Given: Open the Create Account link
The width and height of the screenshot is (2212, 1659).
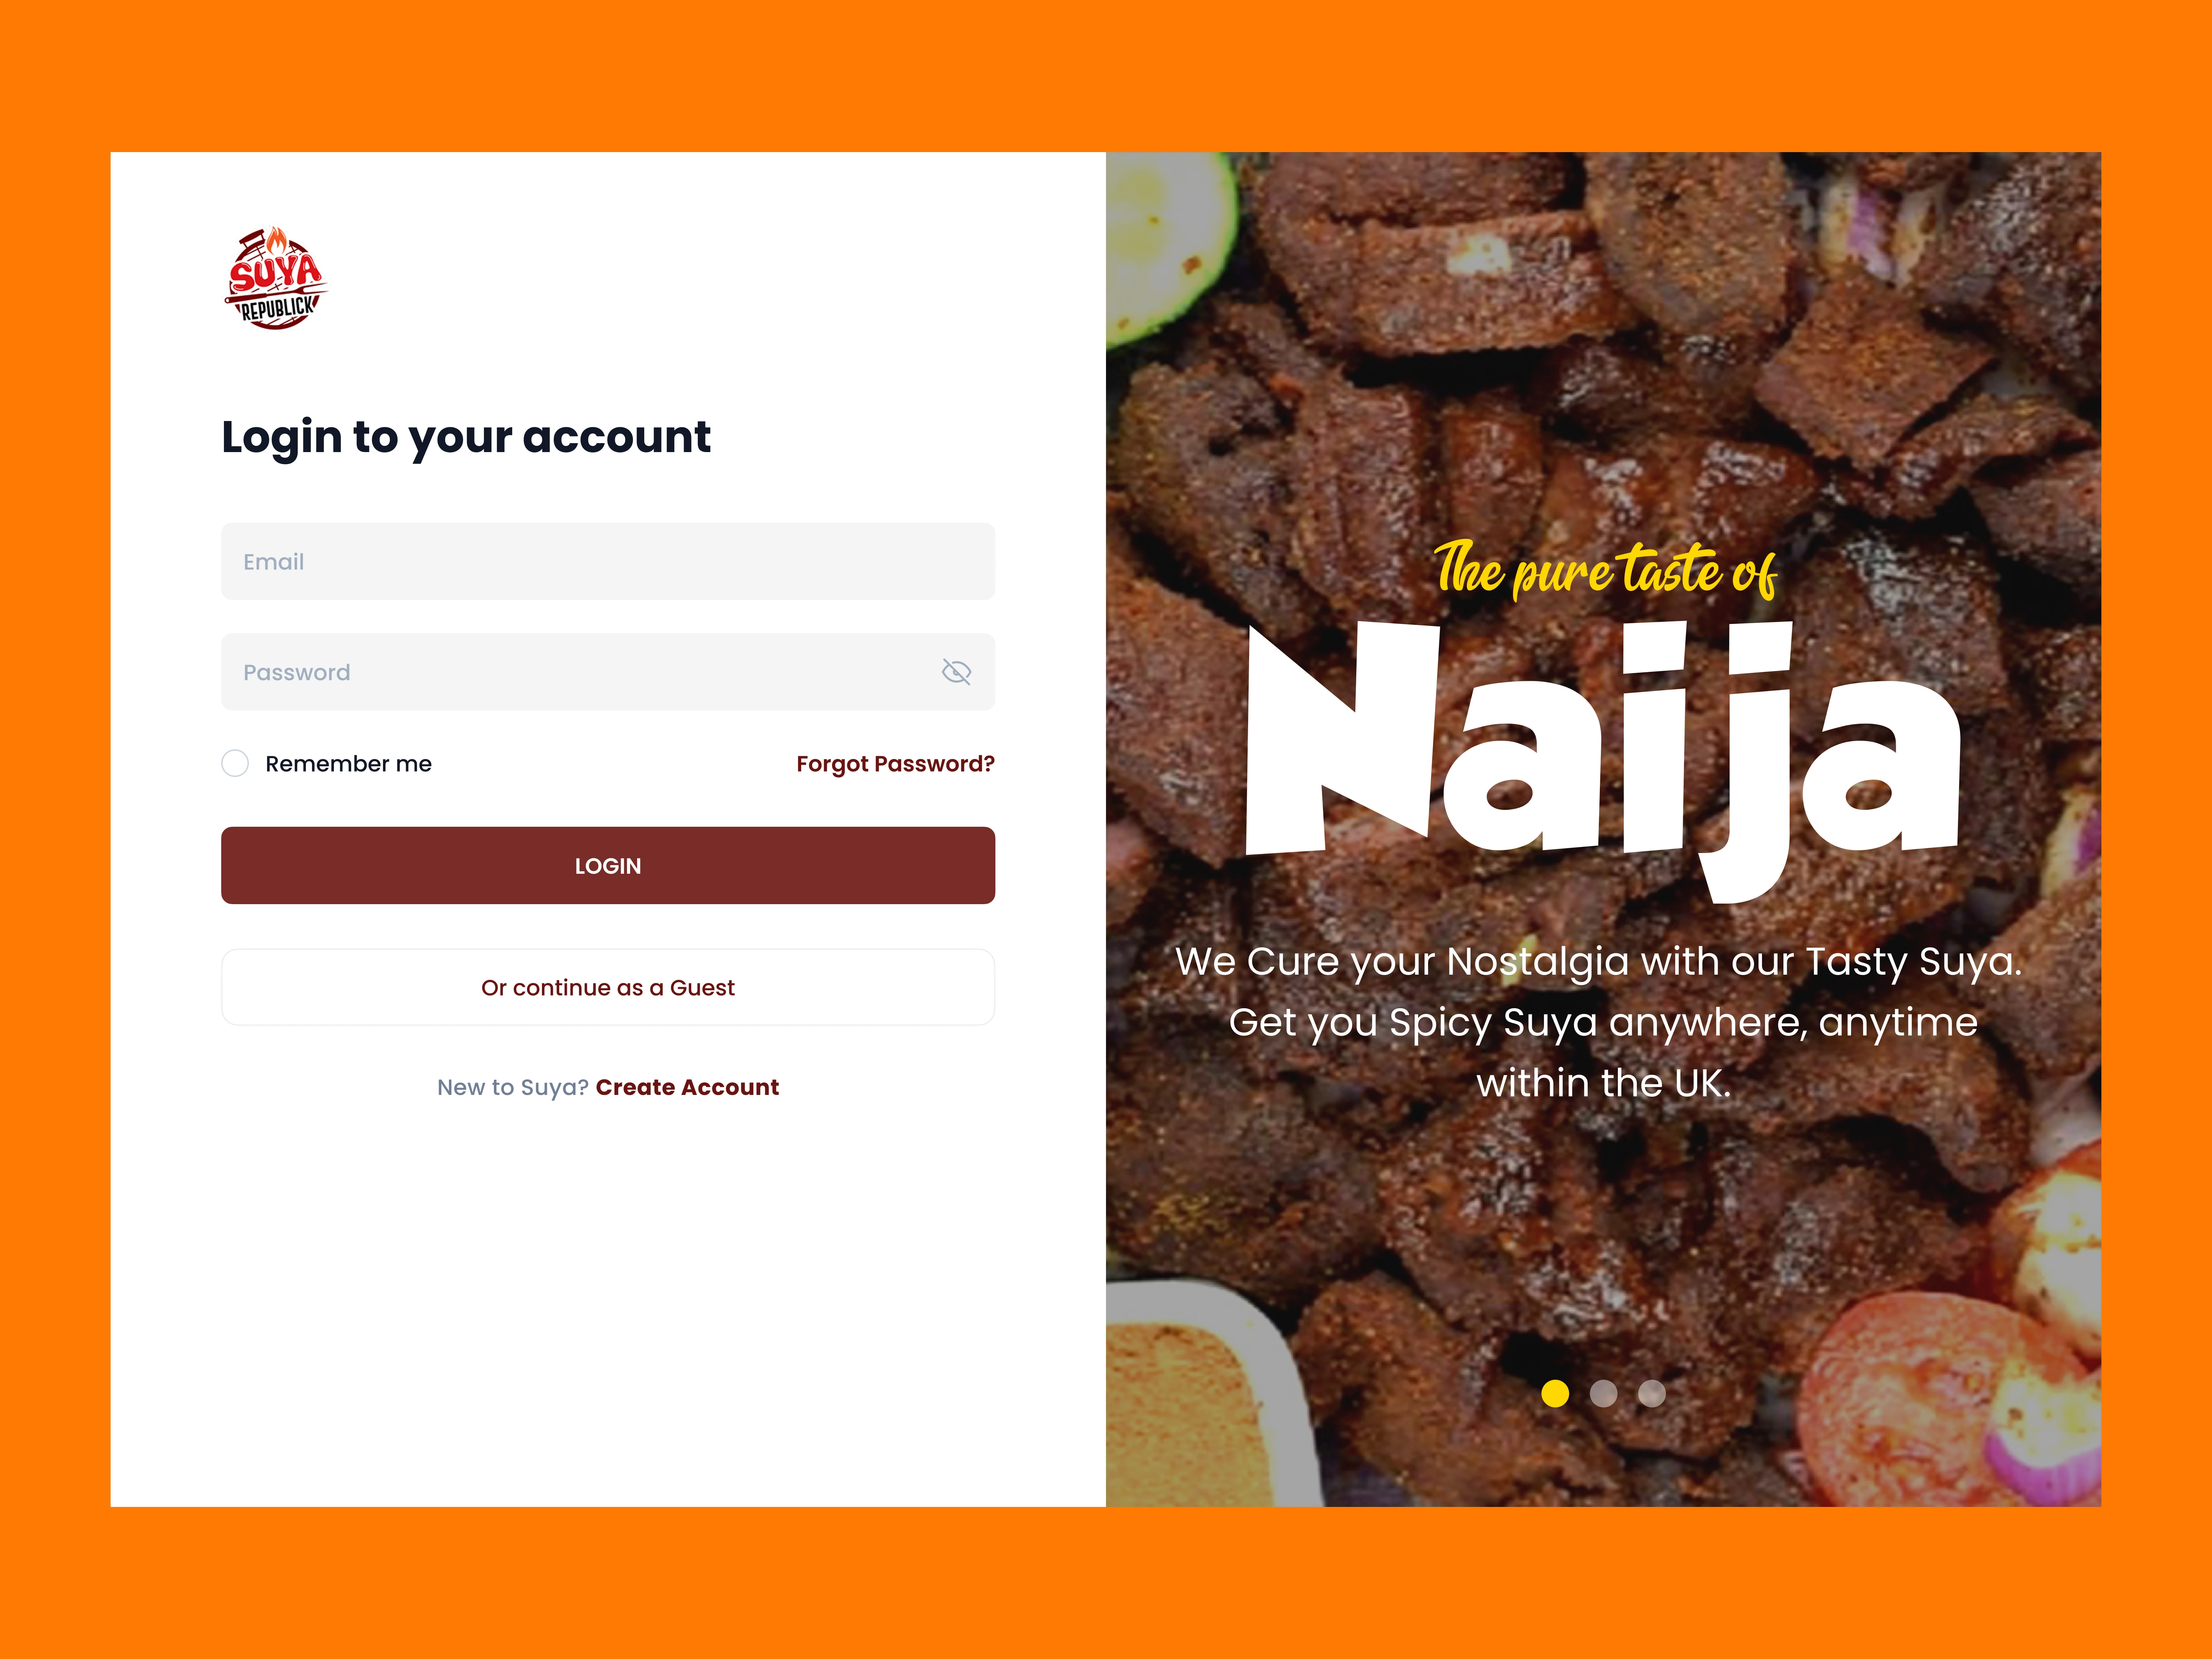Looking at the screenshot, I should point(687,1087).
